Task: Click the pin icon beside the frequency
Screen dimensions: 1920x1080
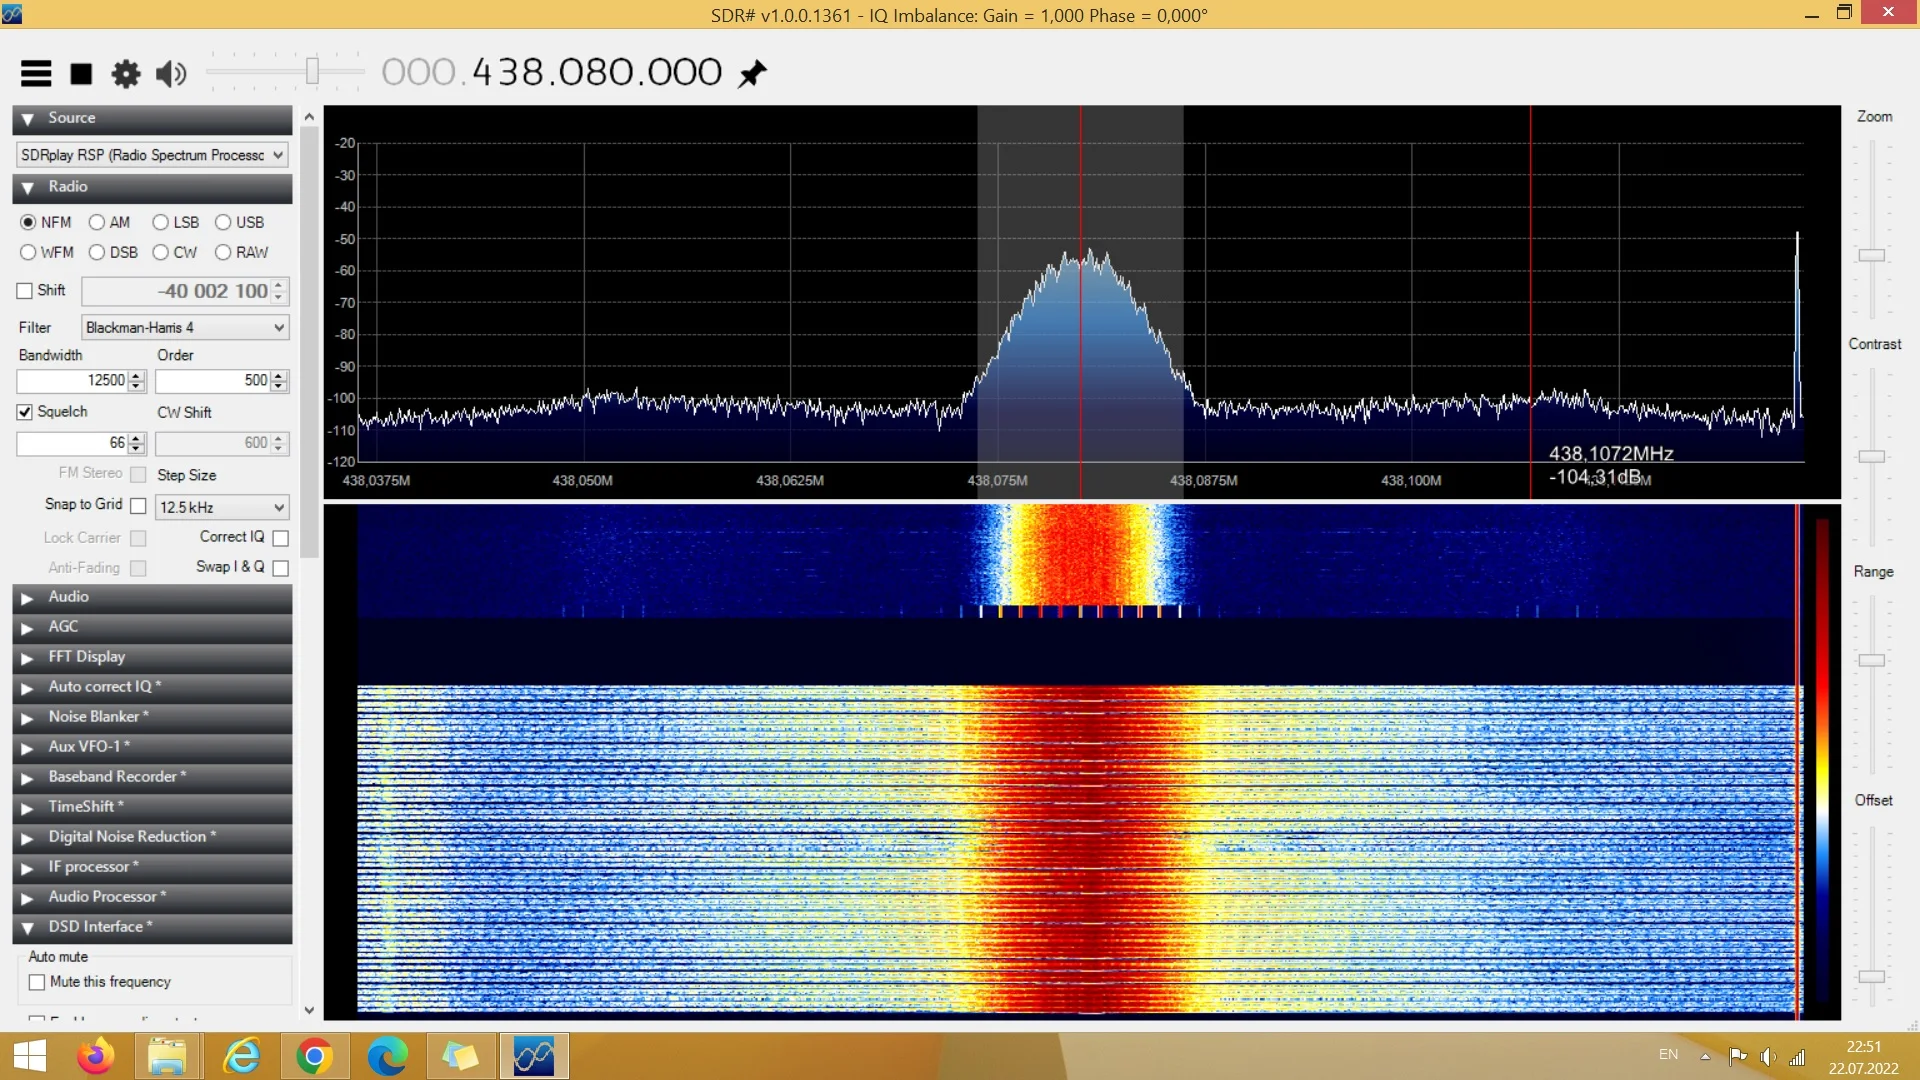Action: click(752, 73)
